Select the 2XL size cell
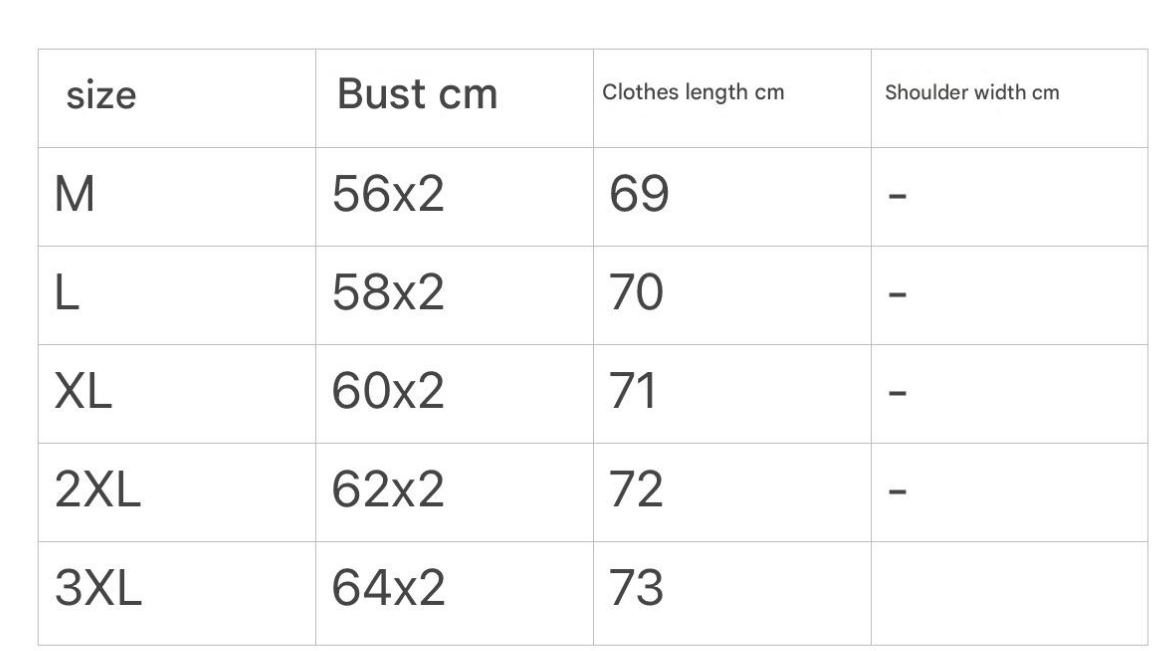 (95, 492)
